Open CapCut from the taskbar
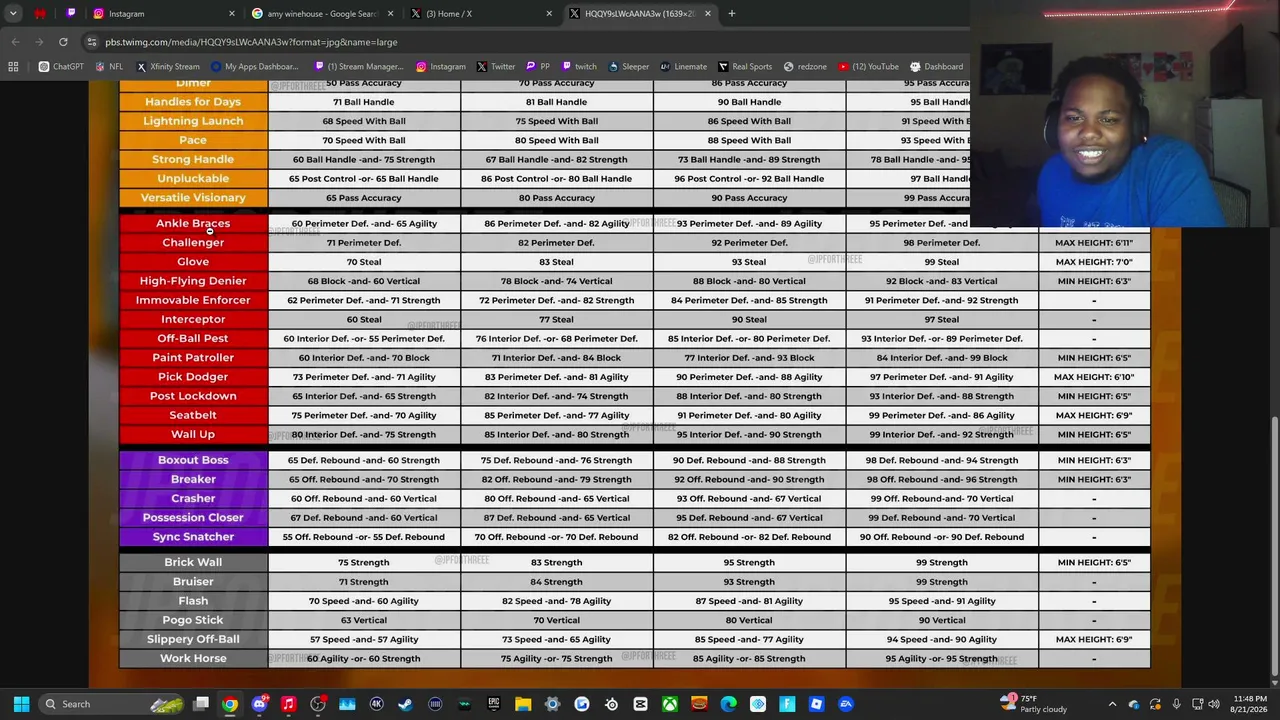Image resolution: width=1280 pixels, height=720 pixels. 640,704
